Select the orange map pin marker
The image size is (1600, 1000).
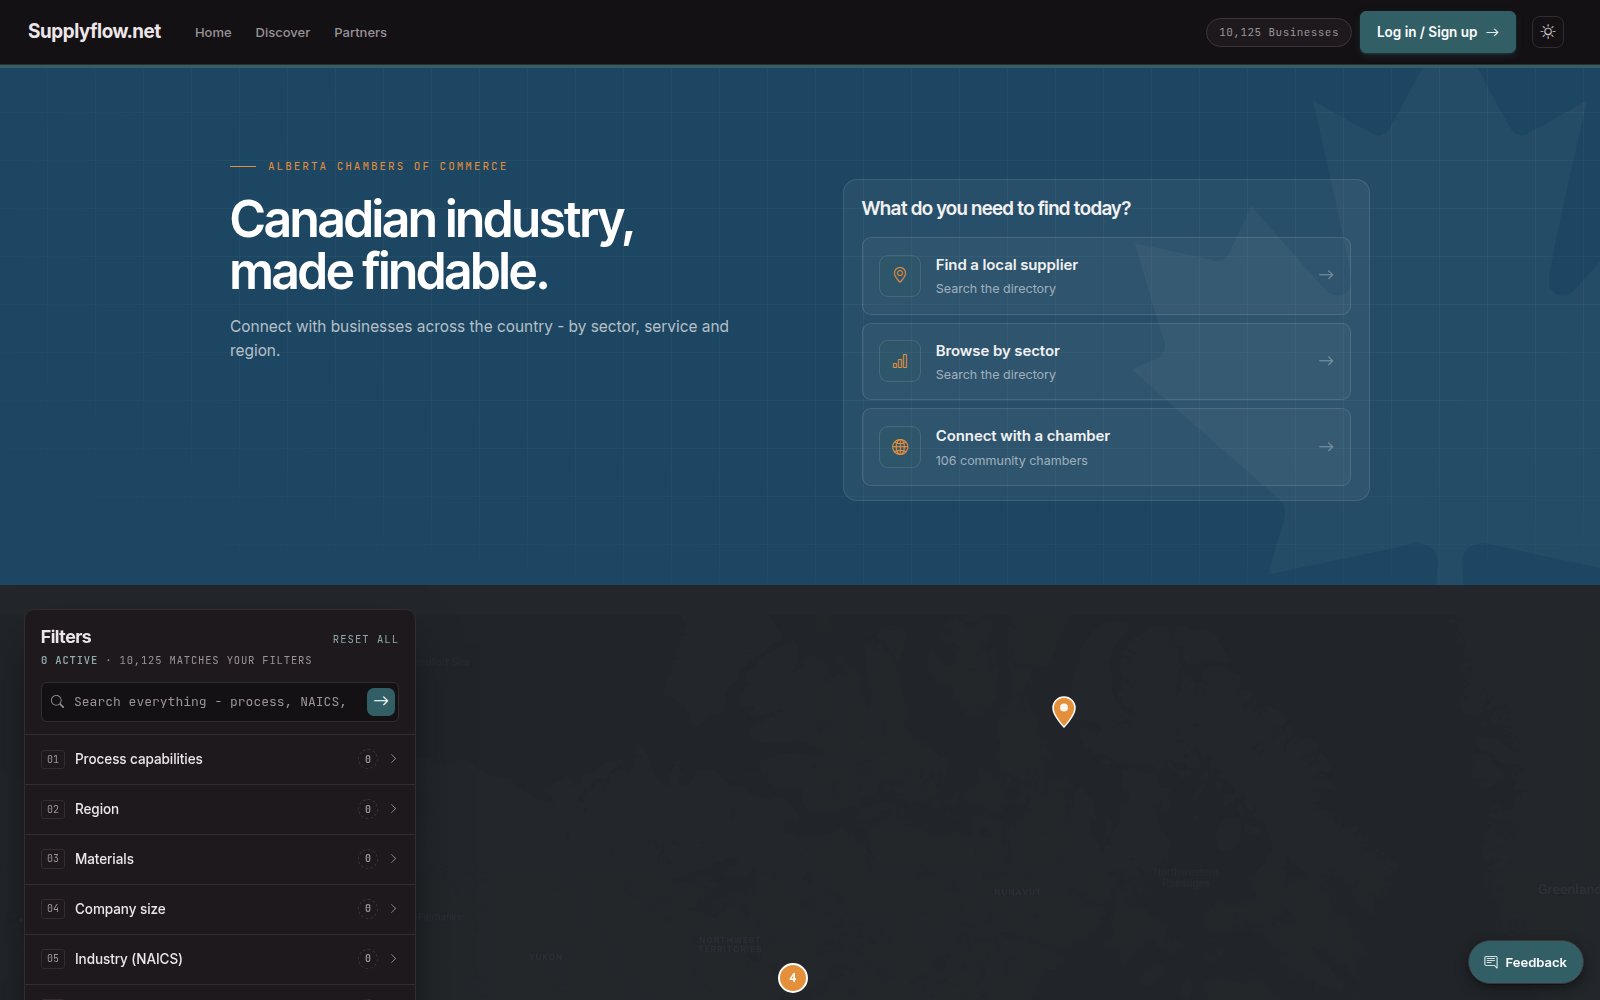coord(1064,711)
